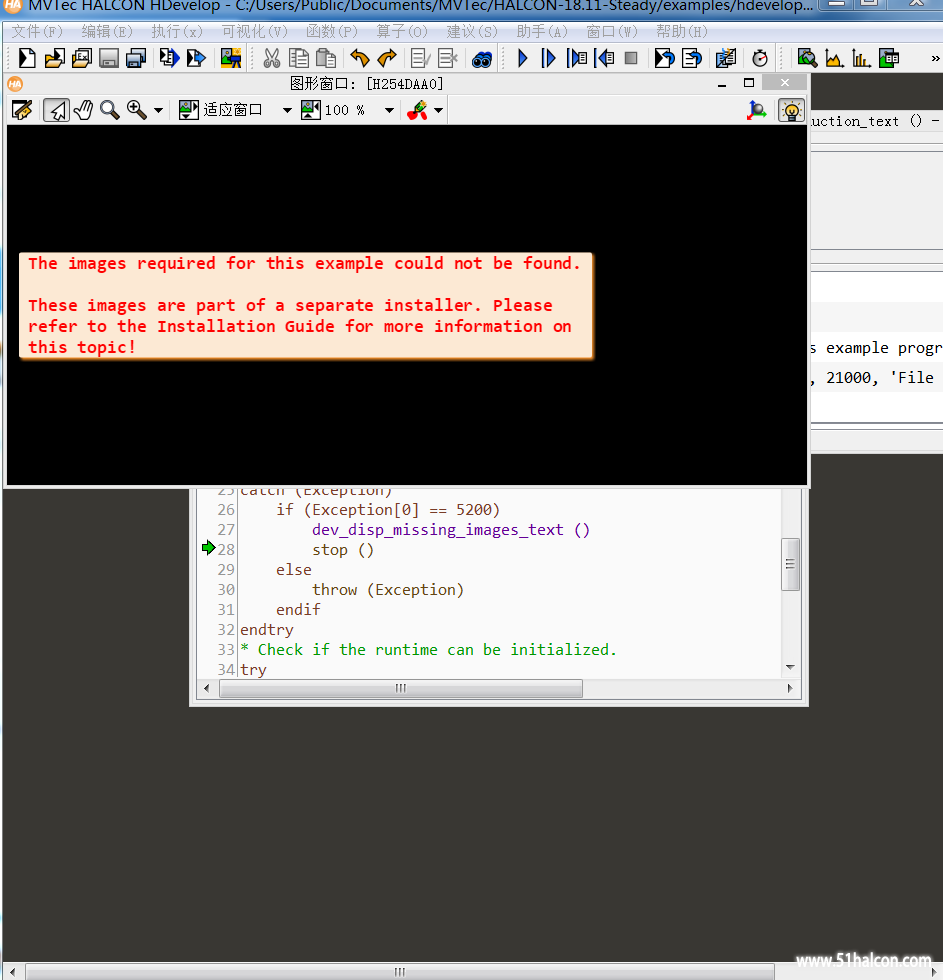Open the 建议(S) menu

[472, 31]
